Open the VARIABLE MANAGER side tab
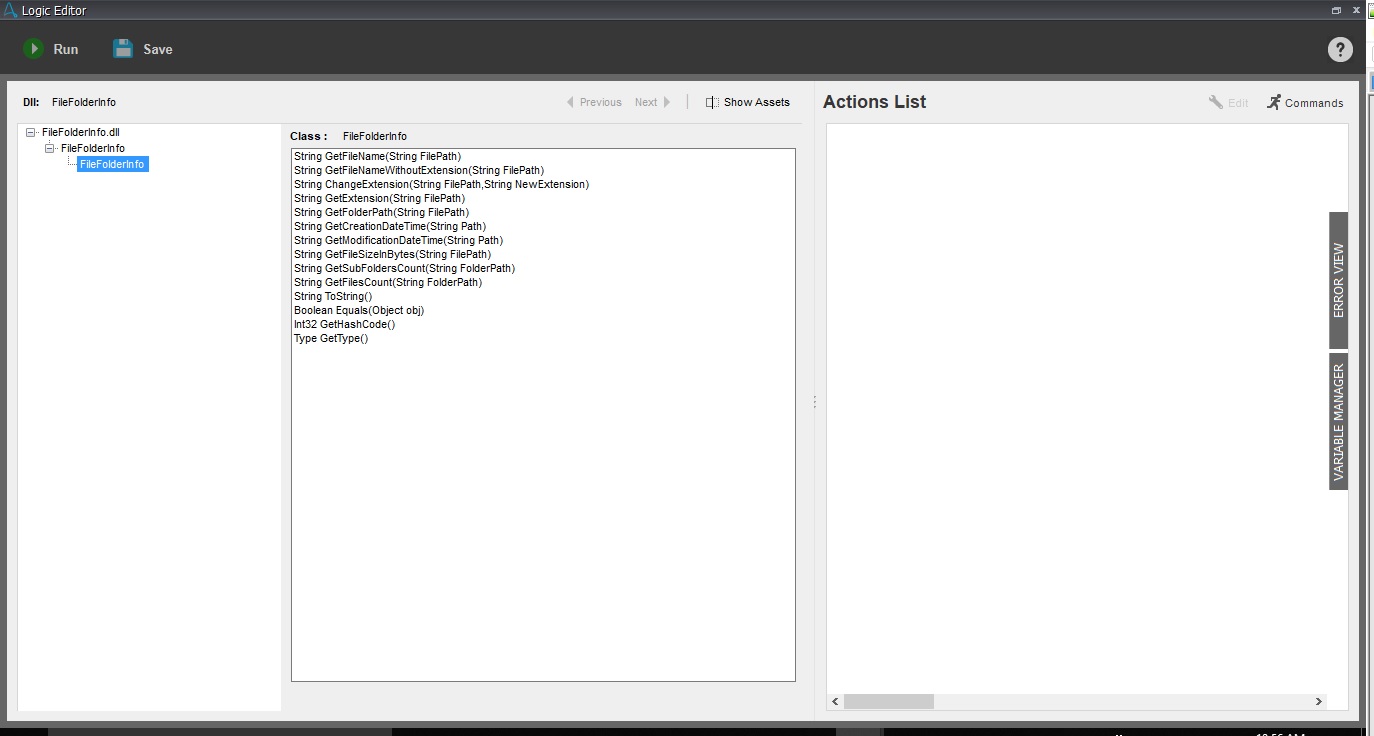This screenshot has height=736, width=1374. coord(1338,421)
